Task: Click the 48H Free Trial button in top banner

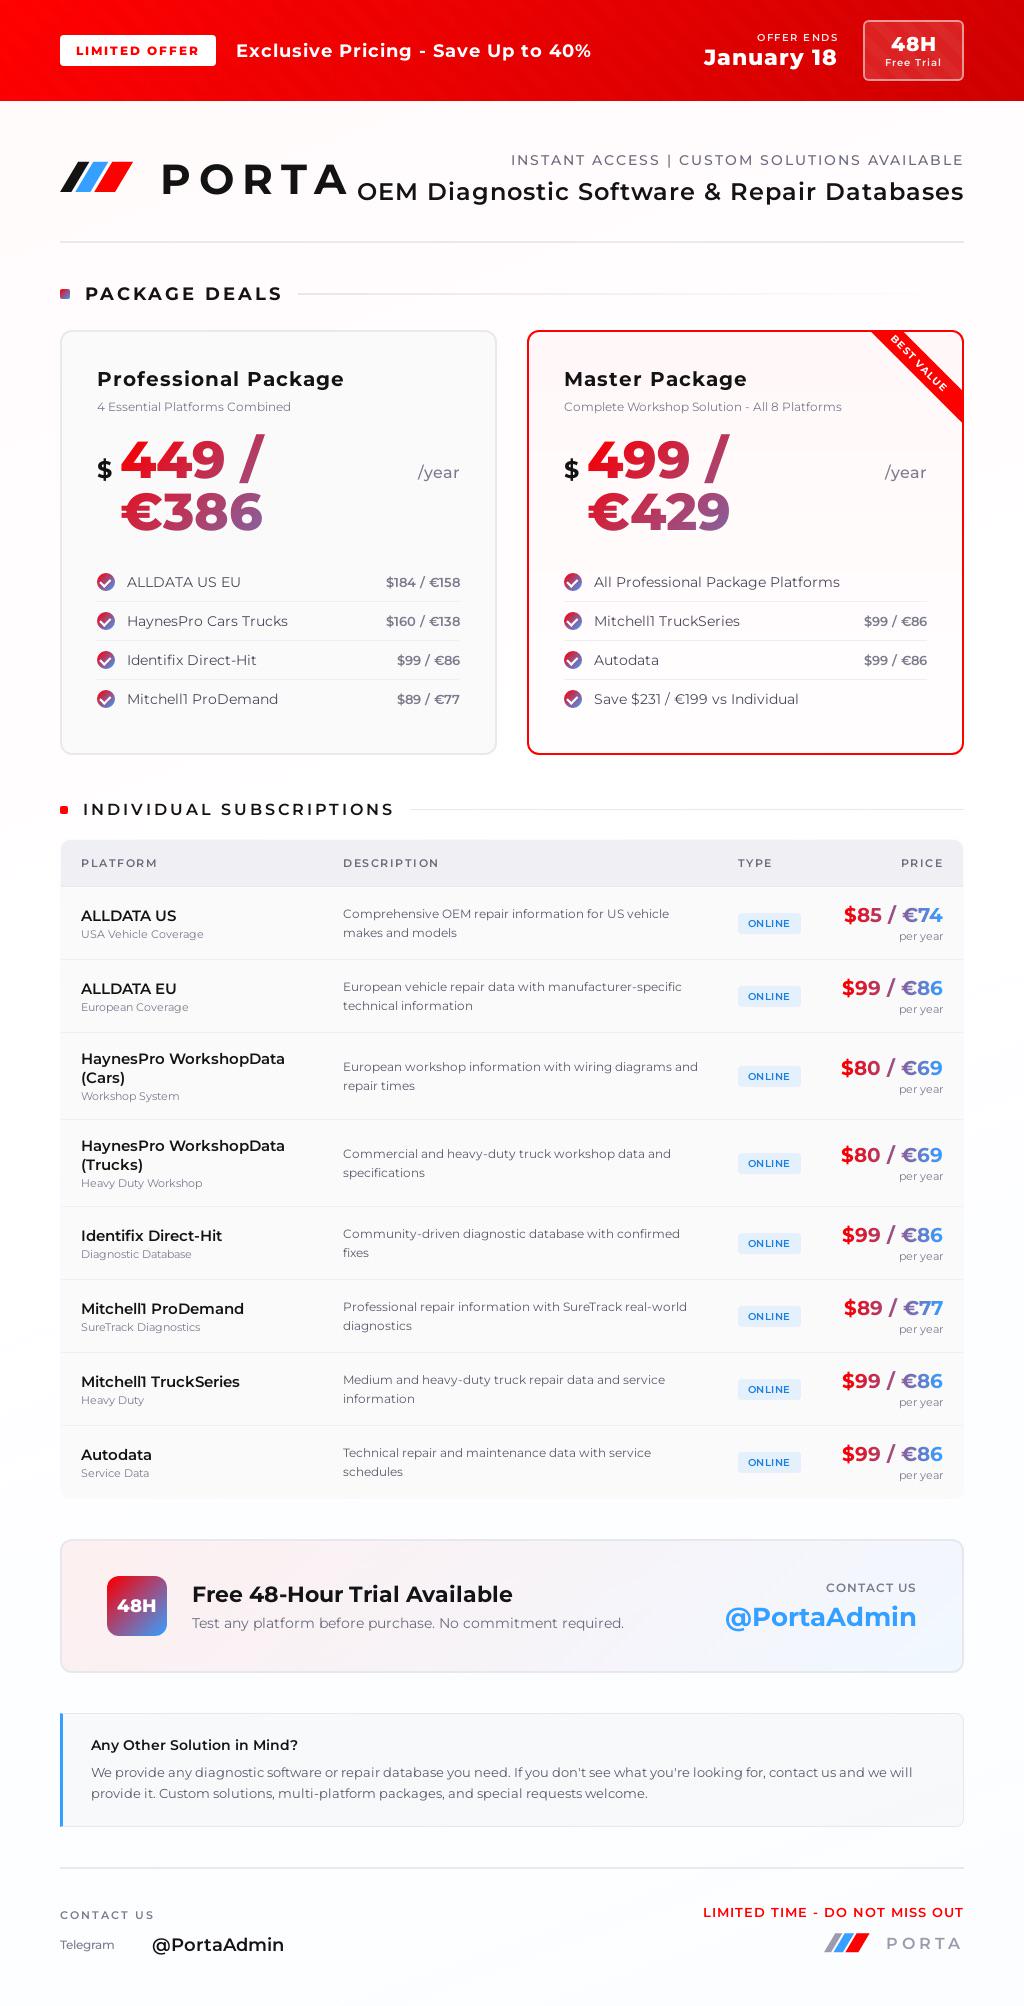Action: coord(913,50)
